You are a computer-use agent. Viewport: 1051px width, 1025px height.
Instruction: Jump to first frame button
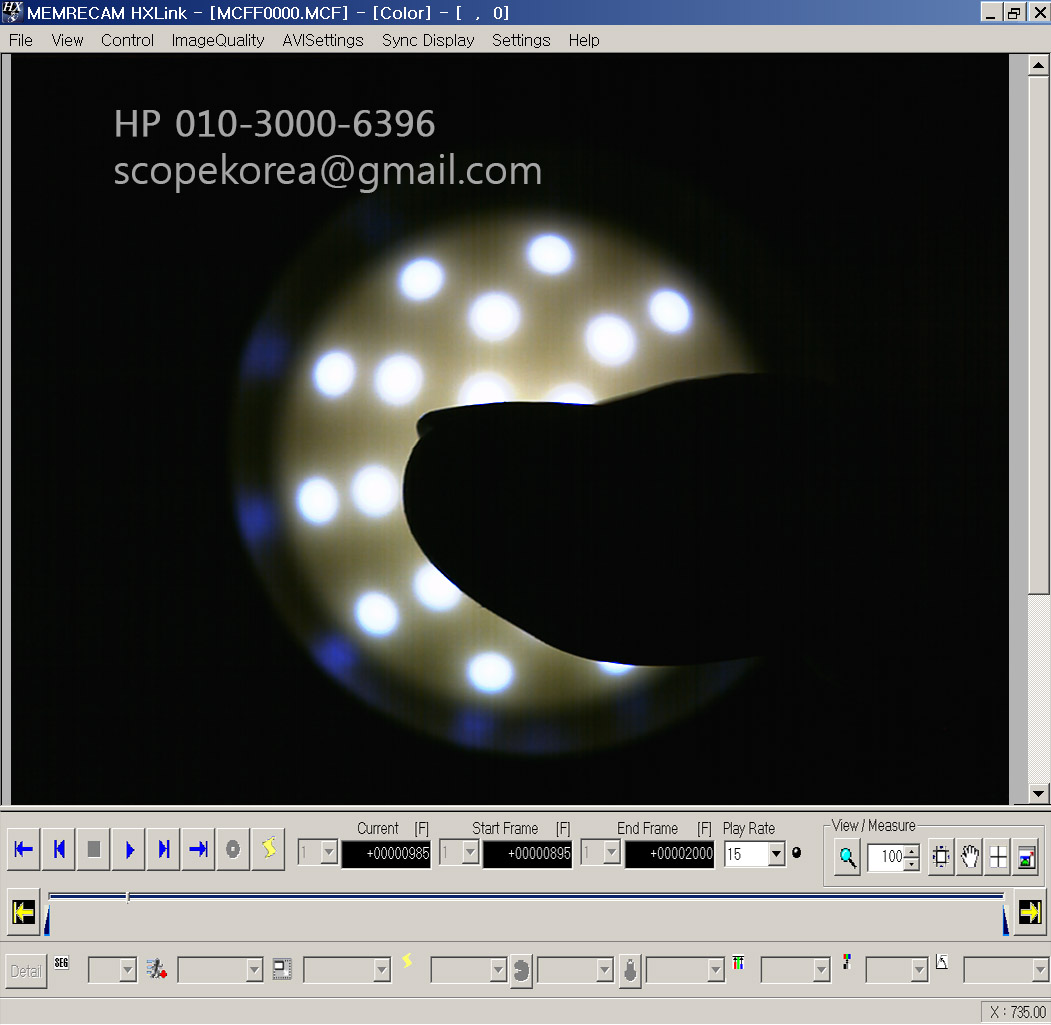(24, 850)
